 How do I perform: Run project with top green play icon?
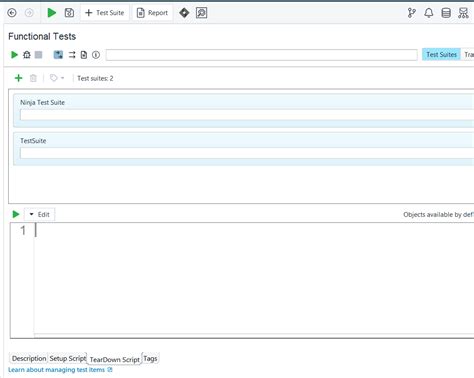pyautogui.click(x=52, y=13)
